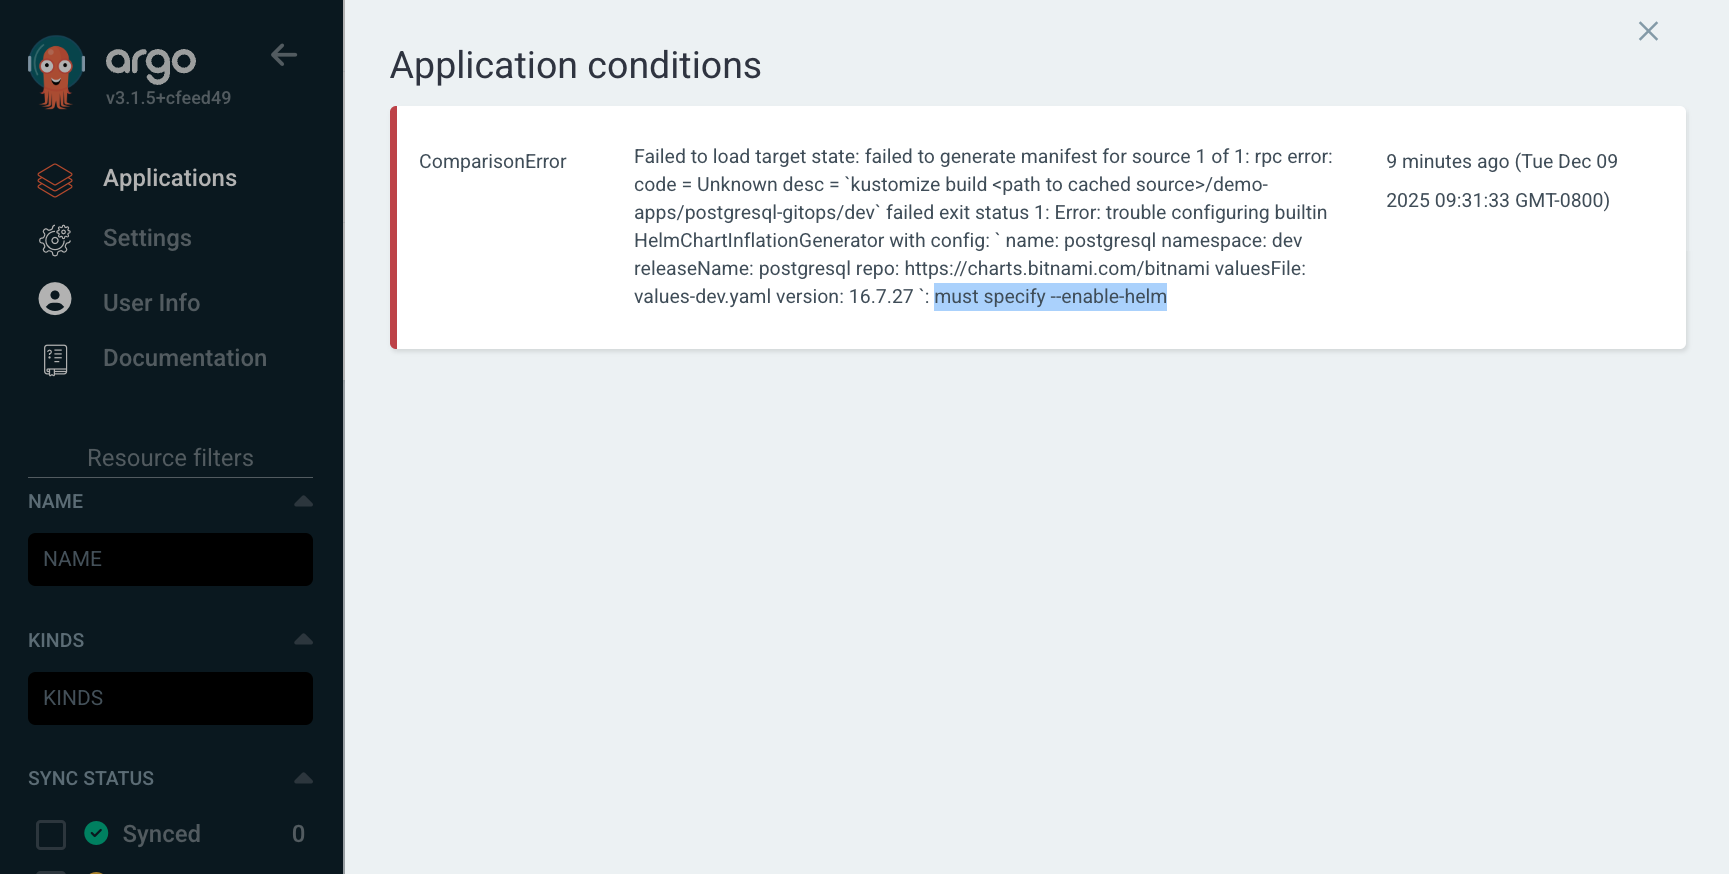Screen dimensions: 1729x874
Task: Click the Applications stacked-layers icon
Action: (55, 180)
